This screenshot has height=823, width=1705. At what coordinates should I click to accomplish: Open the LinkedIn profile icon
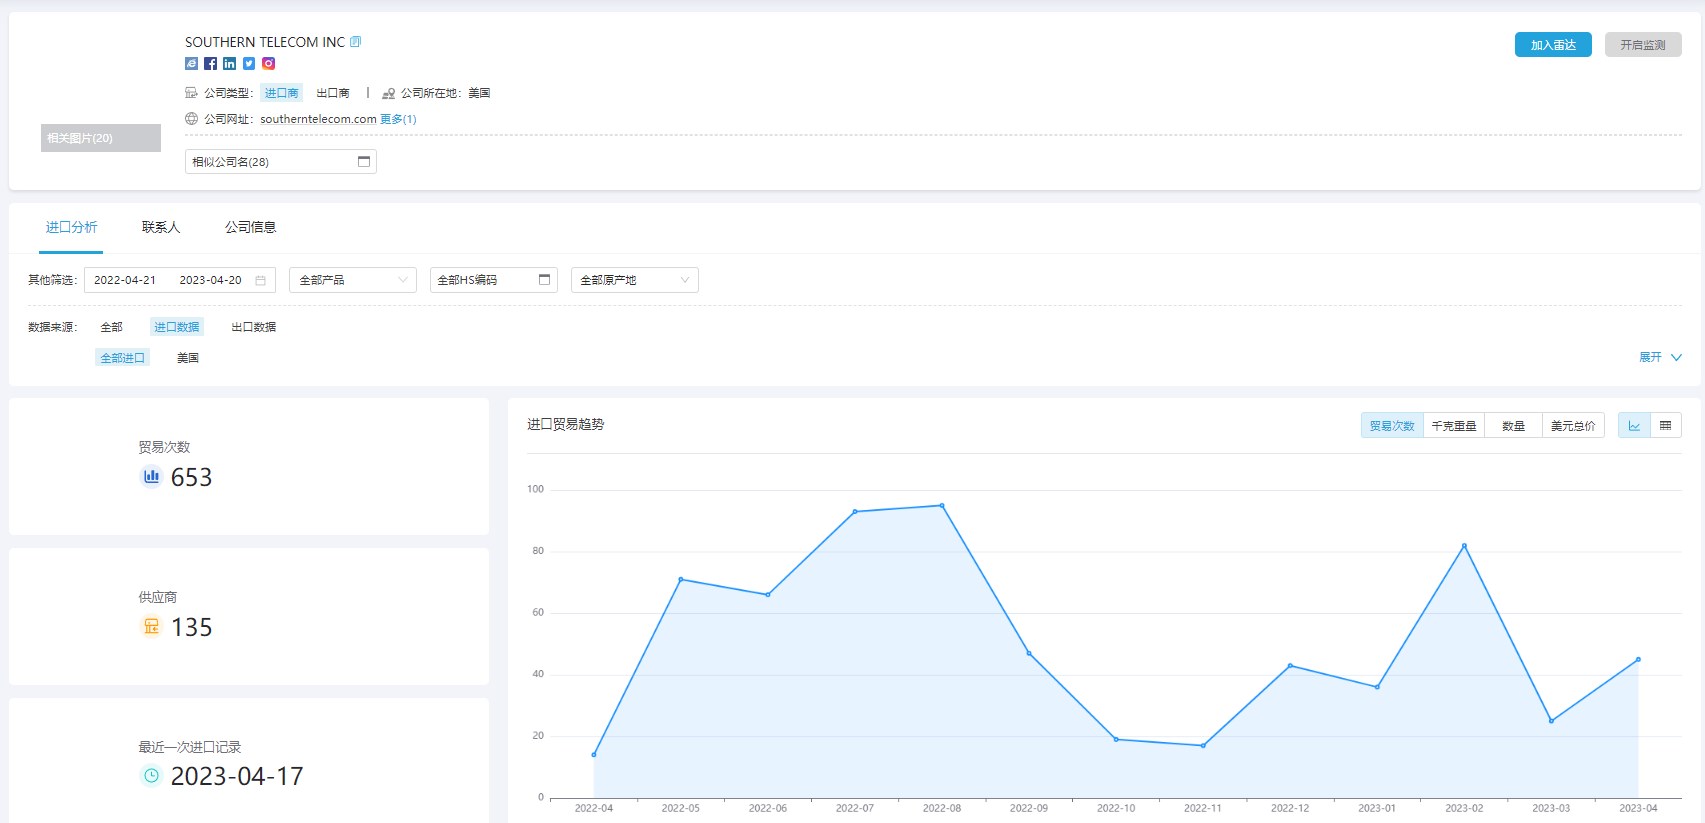click(230, 63)
